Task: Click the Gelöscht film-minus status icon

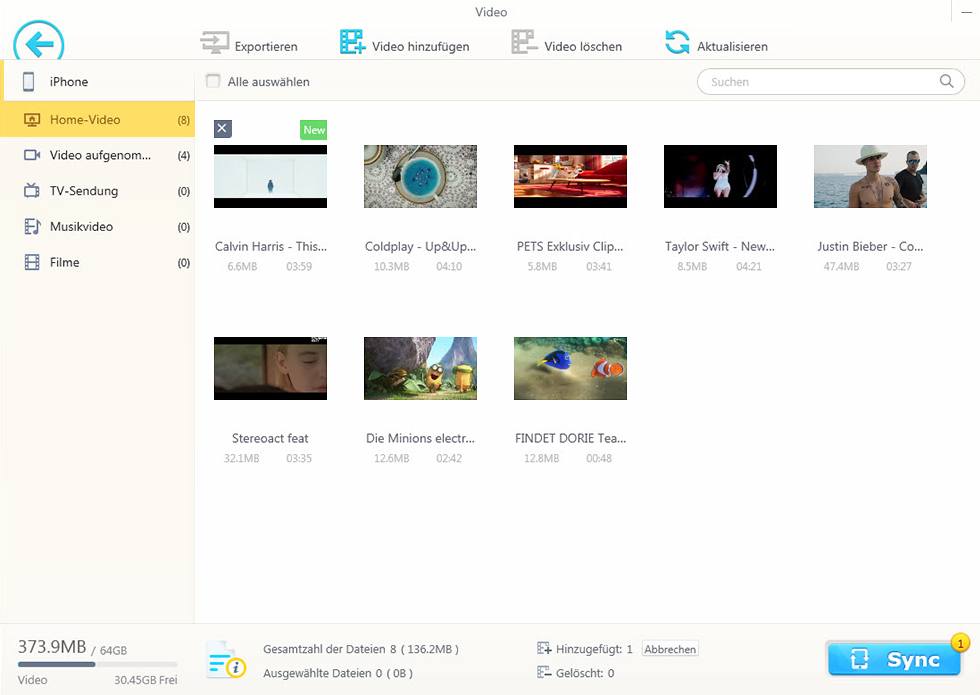Action: pyautogui.click(x=544, y=672)
